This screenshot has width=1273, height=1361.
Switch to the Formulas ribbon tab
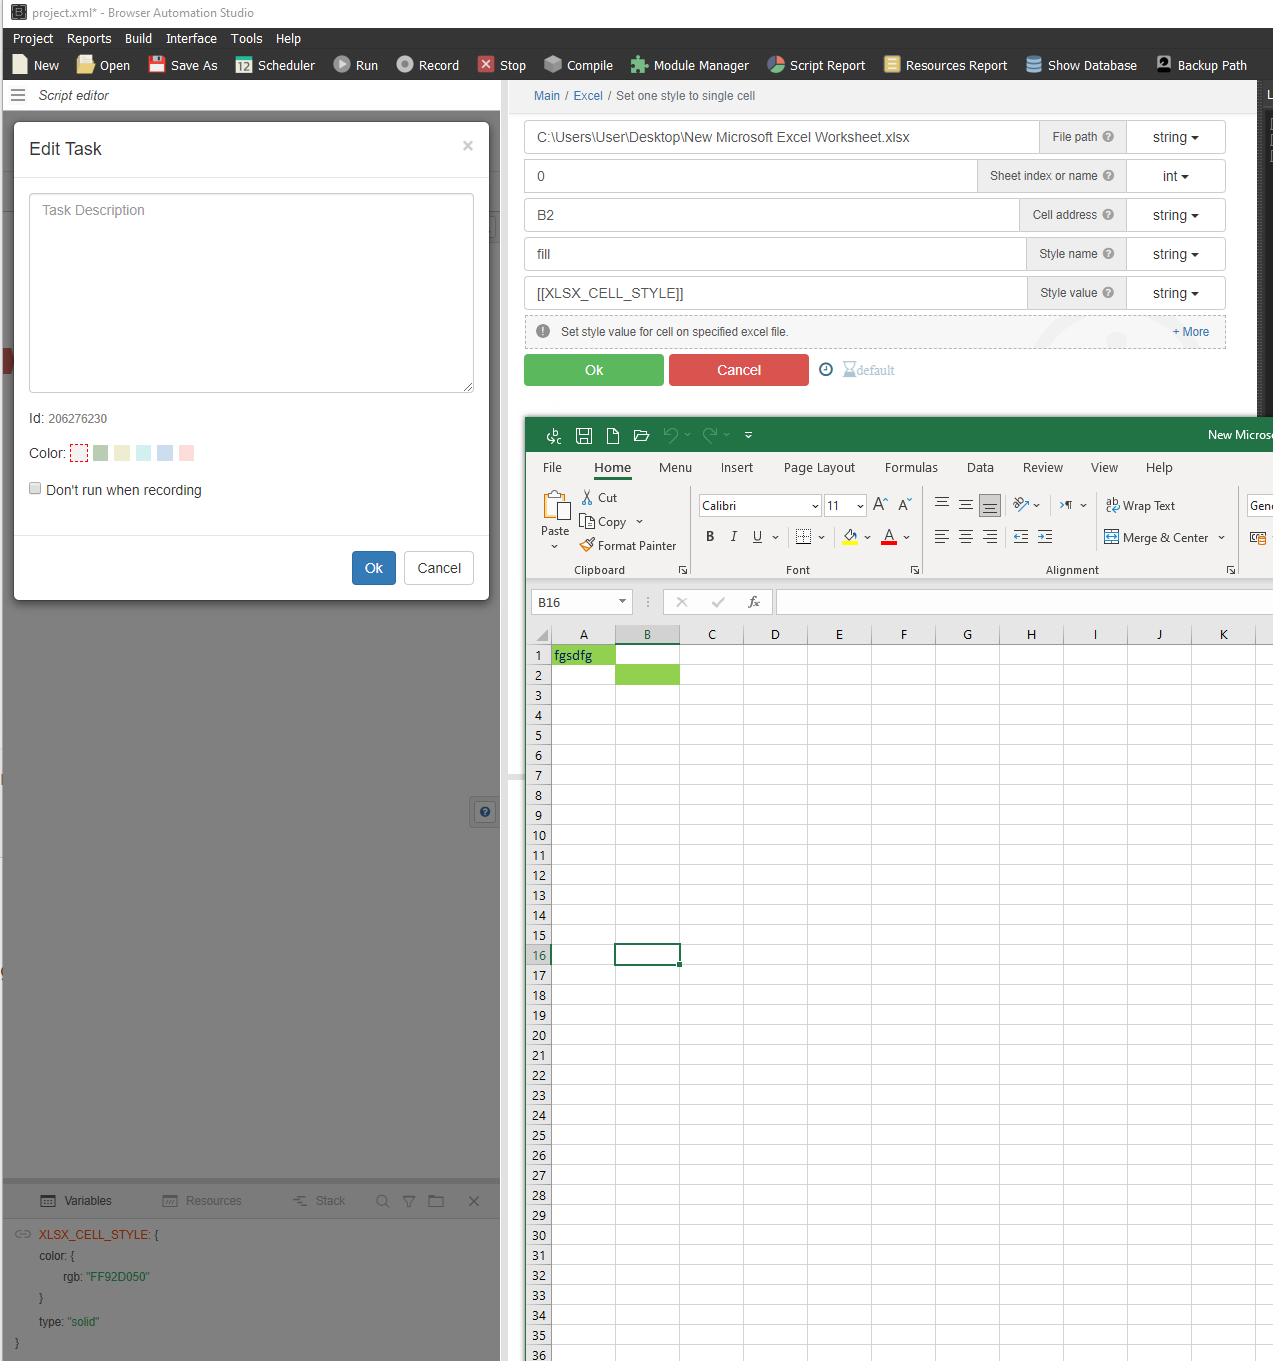coord(910,467)
